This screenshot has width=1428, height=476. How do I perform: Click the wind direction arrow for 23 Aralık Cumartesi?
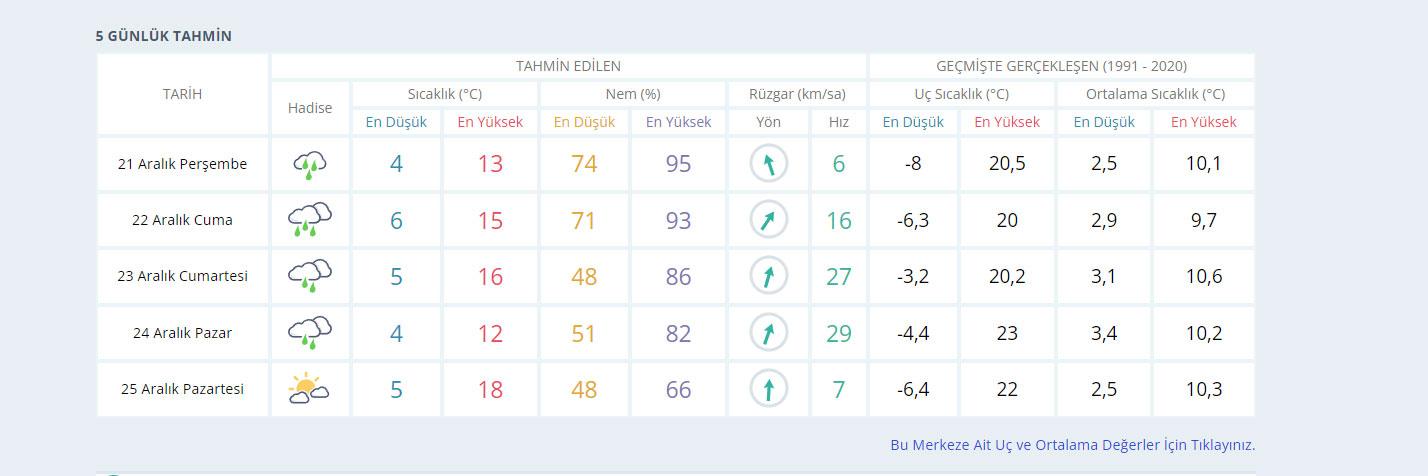click(768, 276)
